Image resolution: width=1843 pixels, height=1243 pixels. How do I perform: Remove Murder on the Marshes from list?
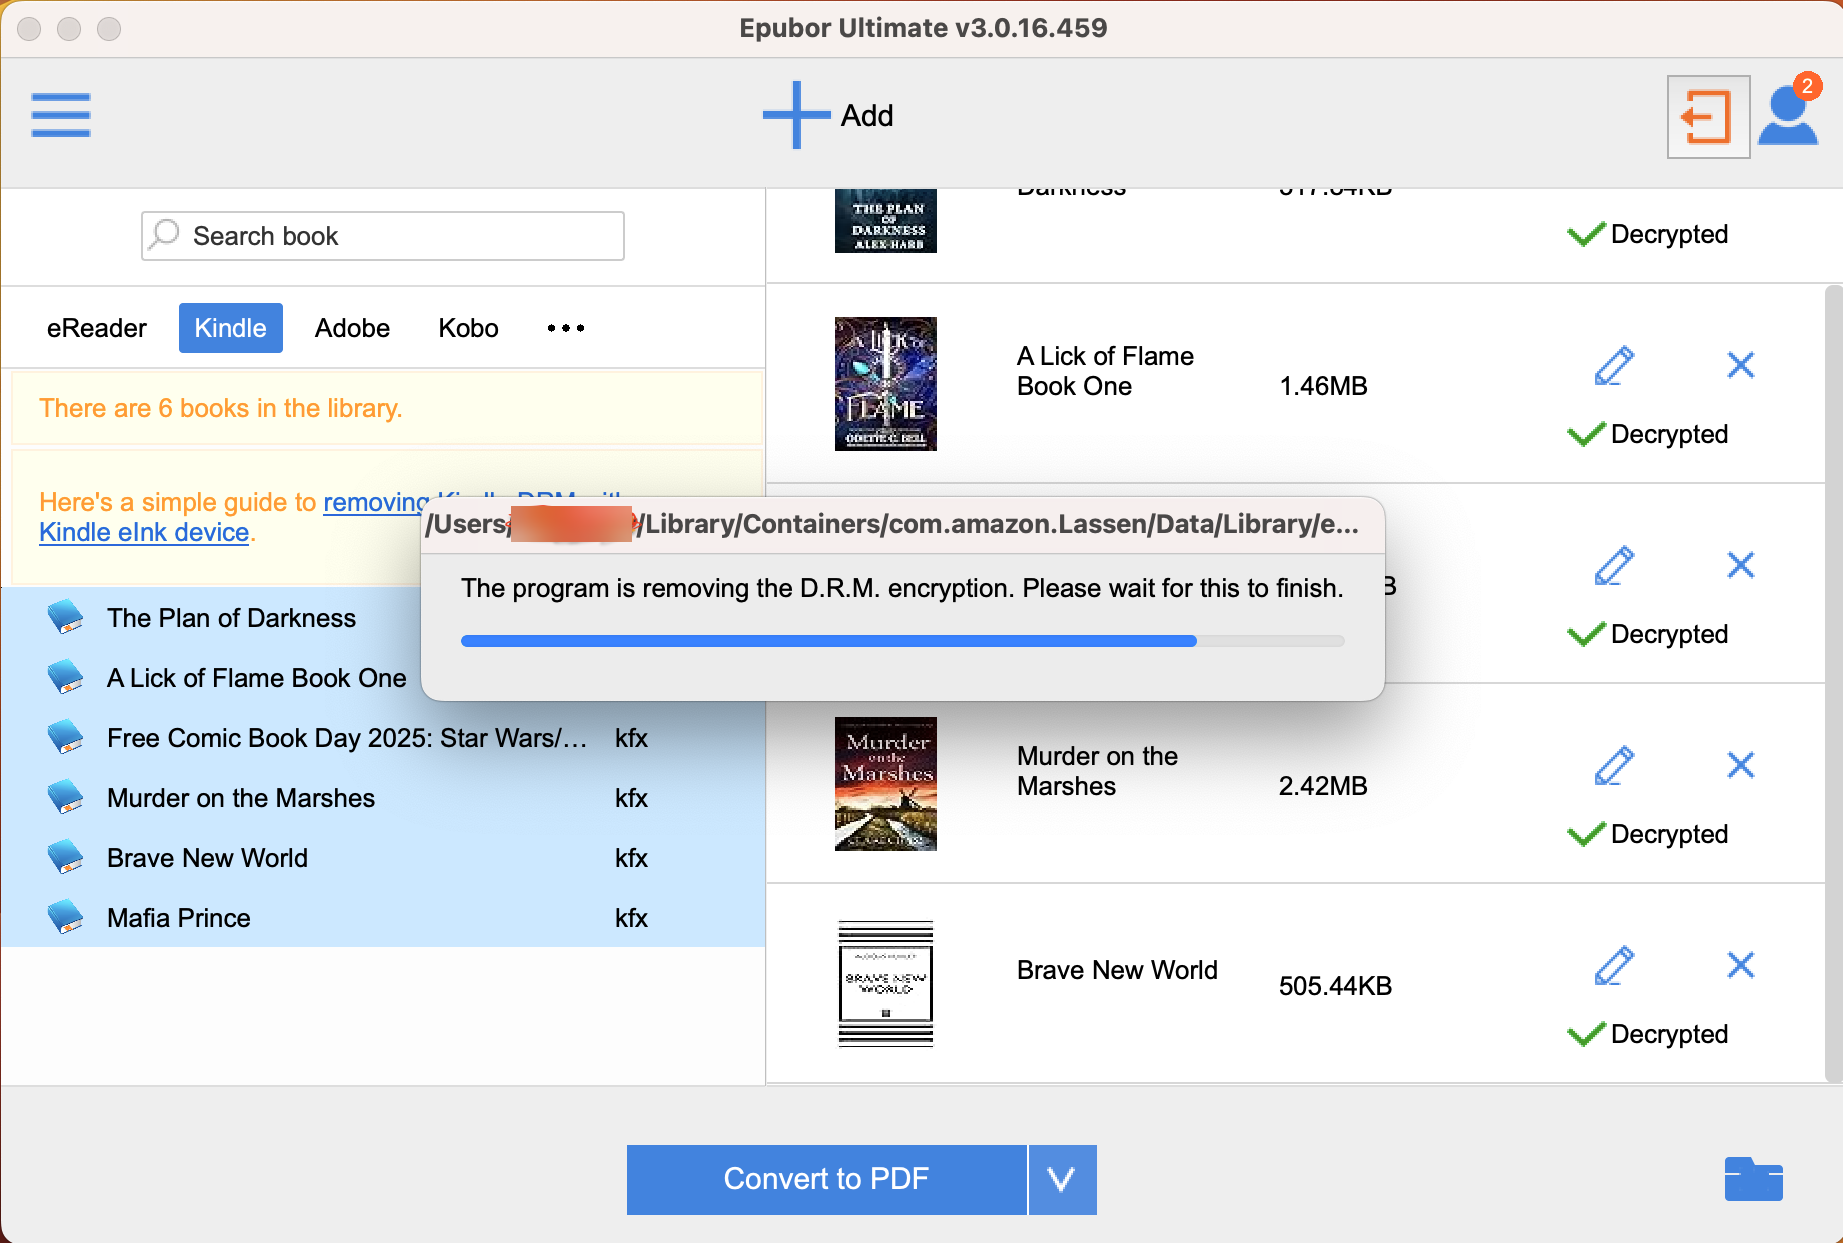(1740, 766)
